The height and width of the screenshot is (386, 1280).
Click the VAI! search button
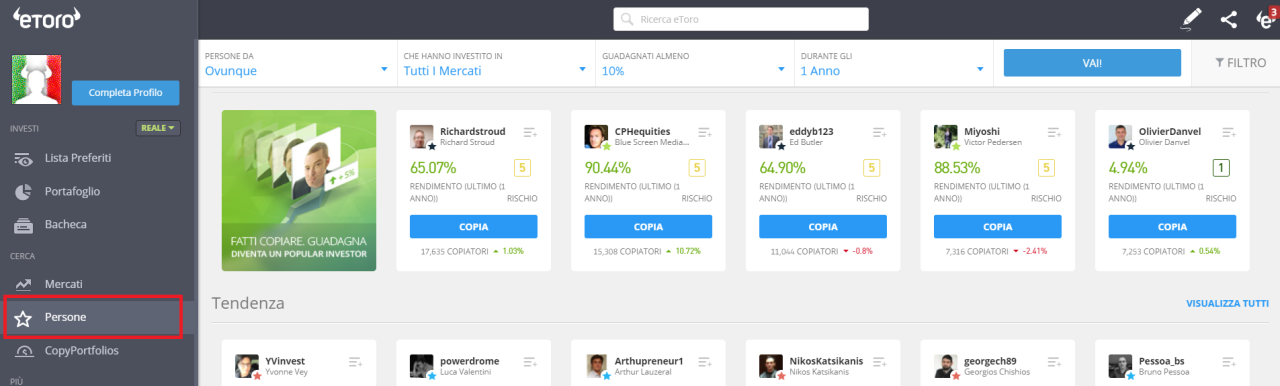[1092, 62]
